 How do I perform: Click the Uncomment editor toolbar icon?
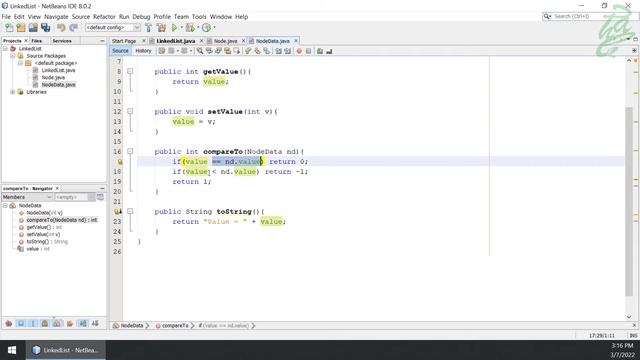[x=329, y=51]
